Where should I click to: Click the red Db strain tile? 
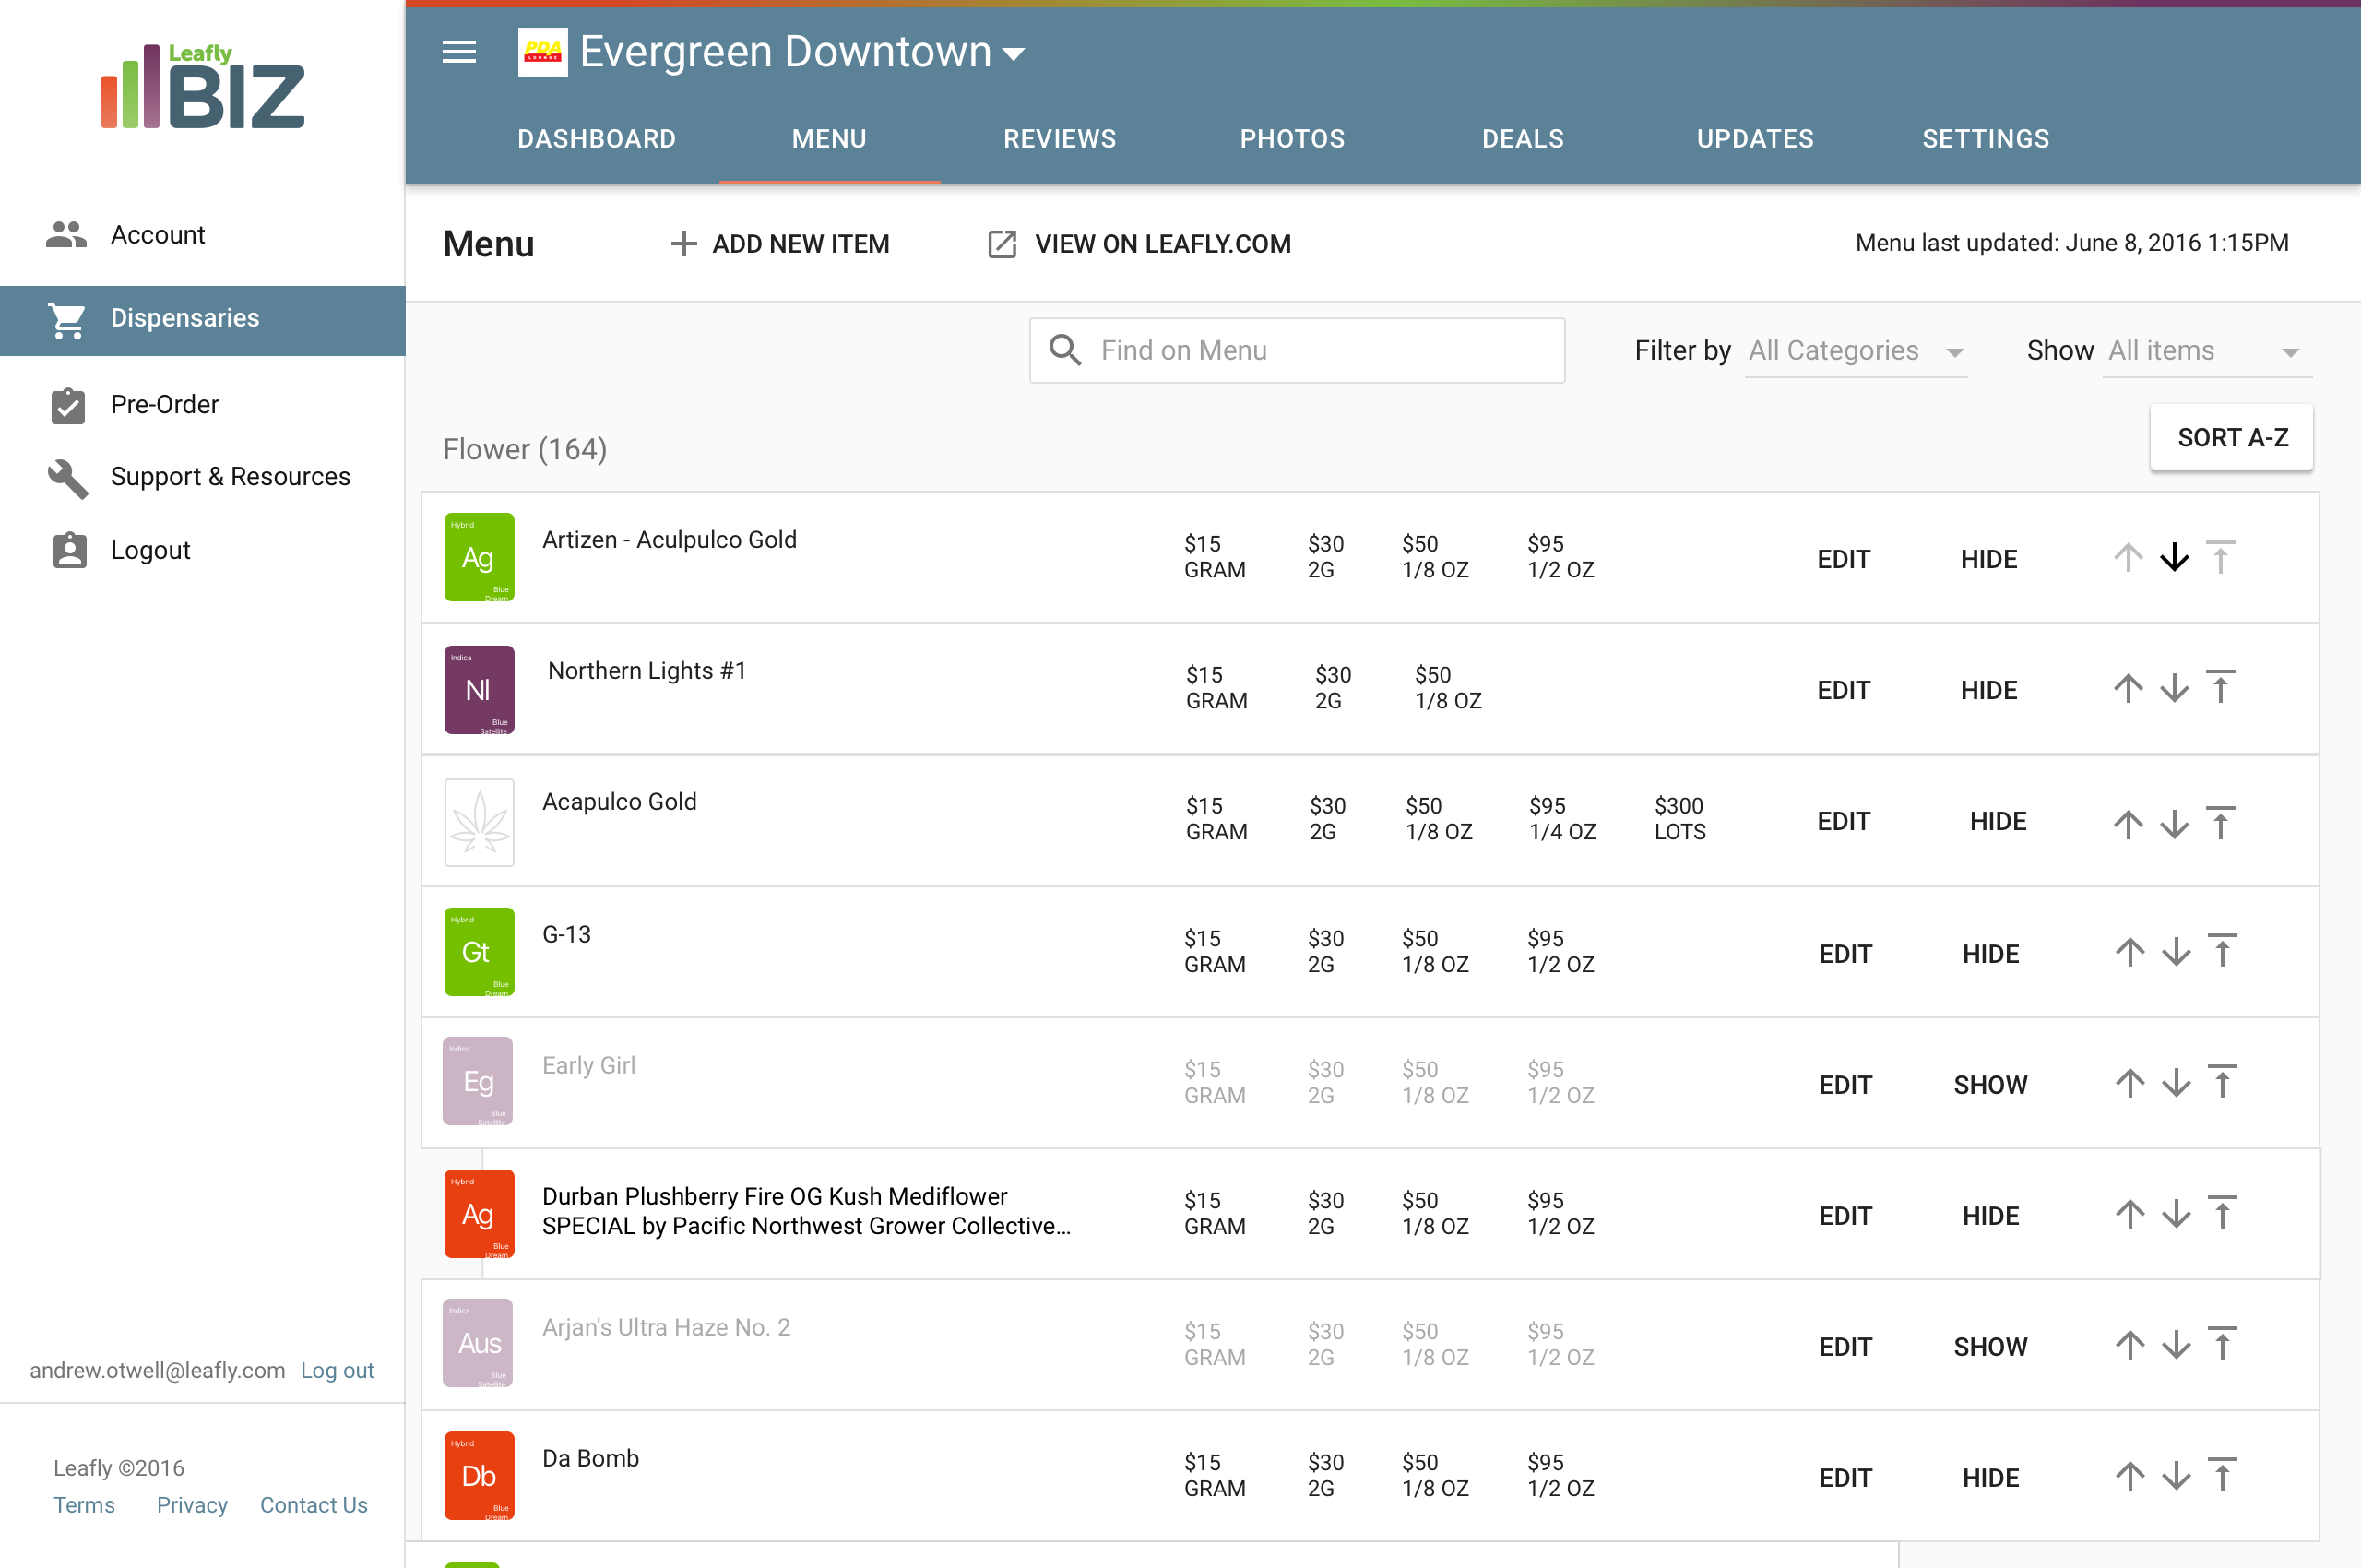tap(479, 1476)
